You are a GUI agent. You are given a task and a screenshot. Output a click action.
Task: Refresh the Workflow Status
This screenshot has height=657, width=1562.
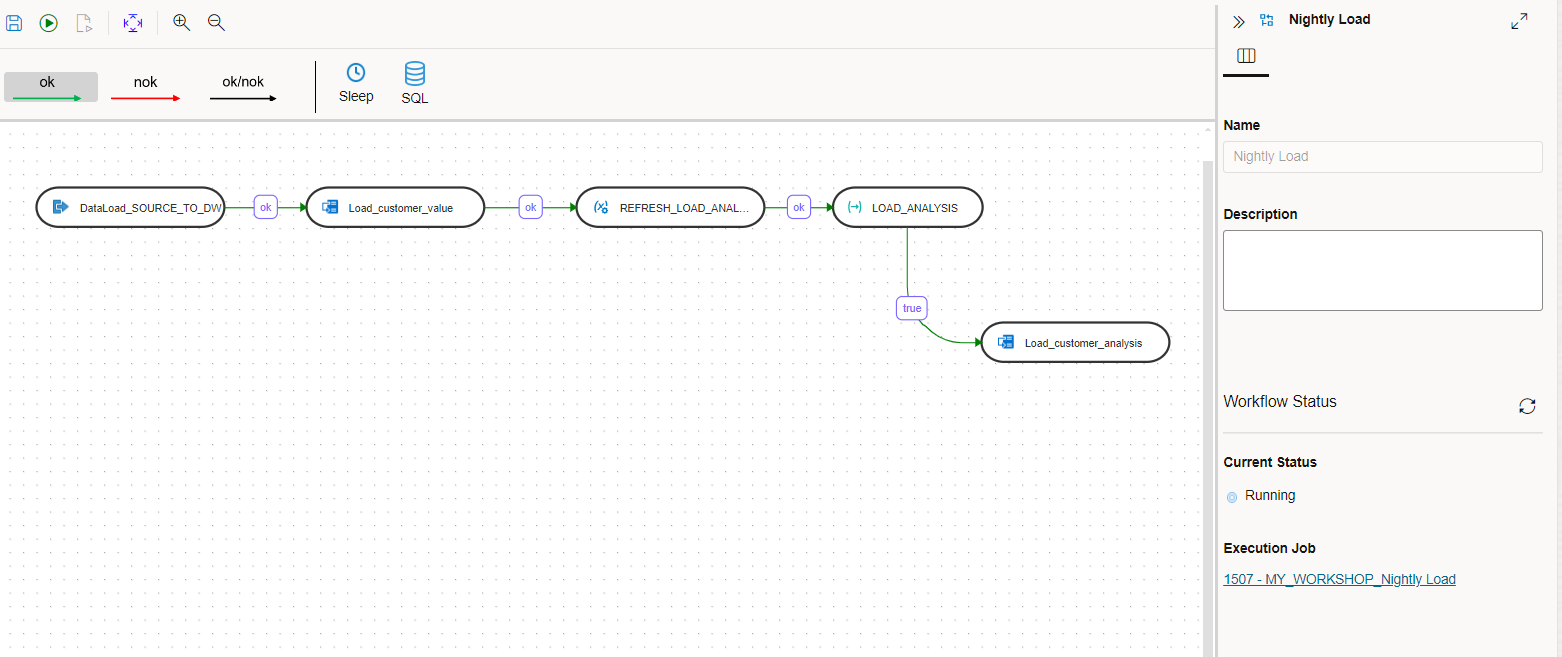1527,405
